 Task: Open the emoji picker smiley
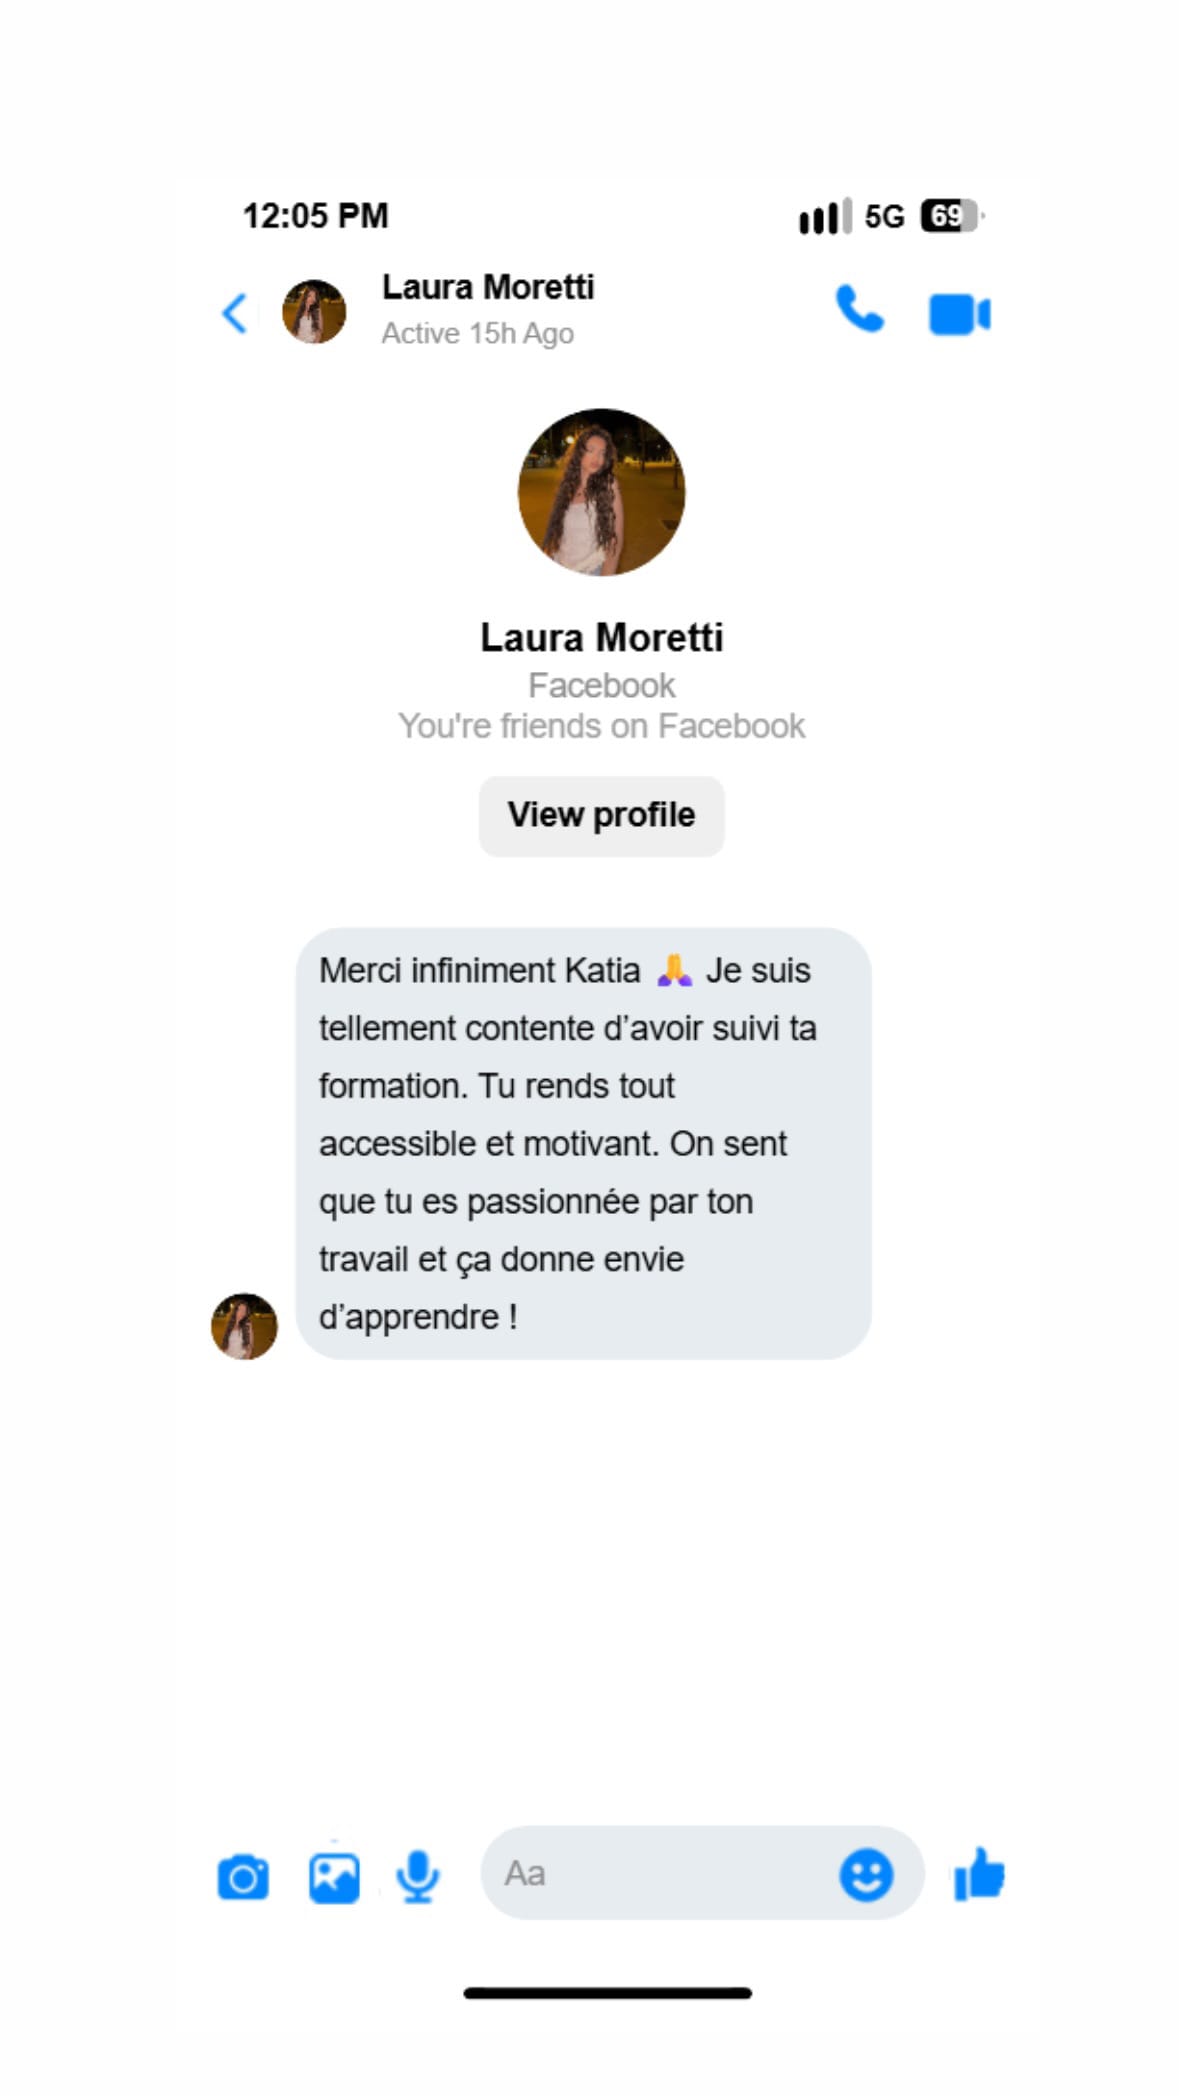(x=866, y=1874)
